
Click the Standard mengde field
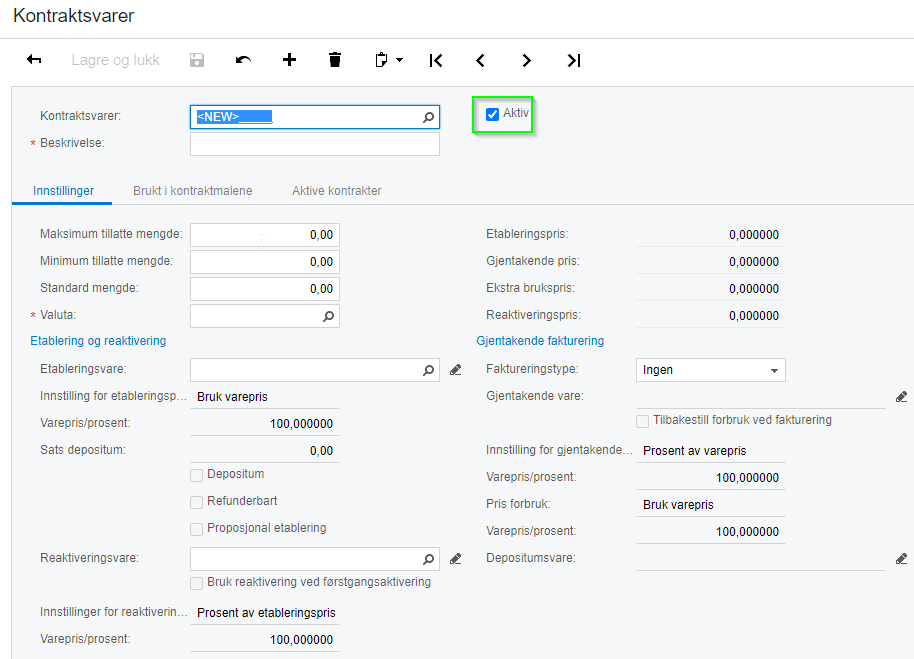pos(265,288)
